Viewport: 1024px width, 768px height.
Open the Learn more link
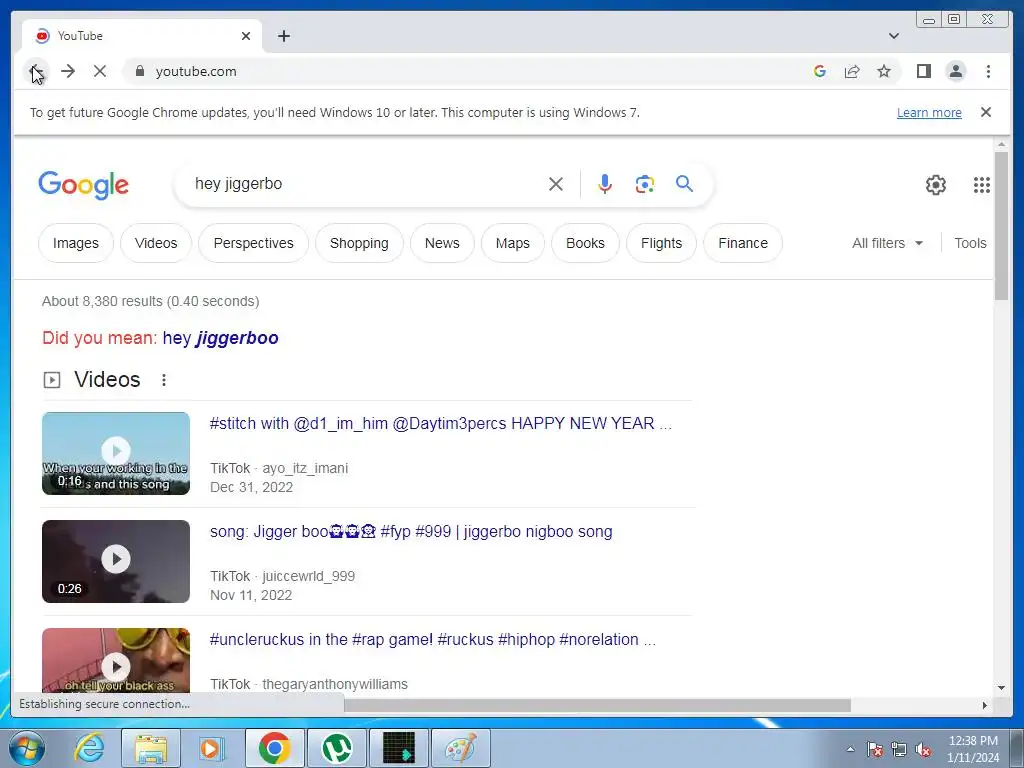point(929,112)
